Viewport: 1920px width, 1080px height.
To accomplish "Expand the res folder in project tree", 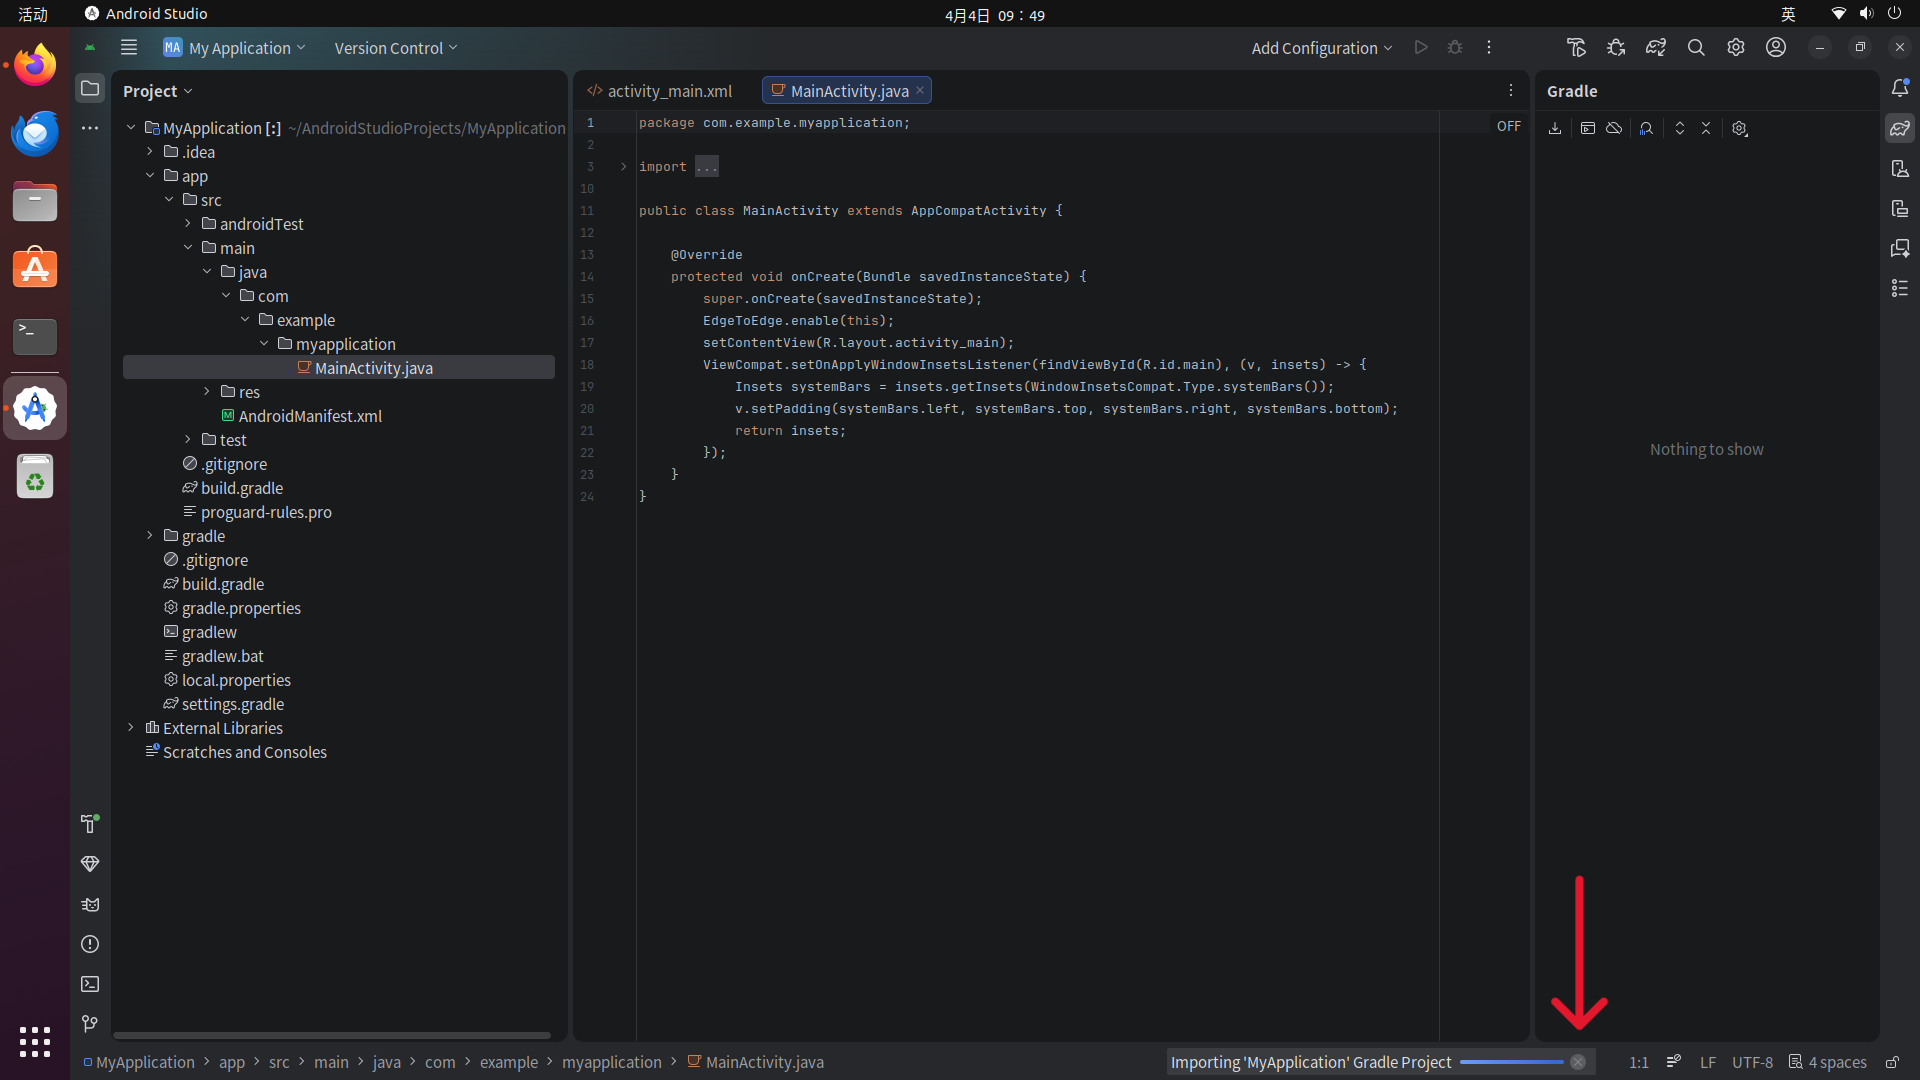I will [x=207, y=392].
